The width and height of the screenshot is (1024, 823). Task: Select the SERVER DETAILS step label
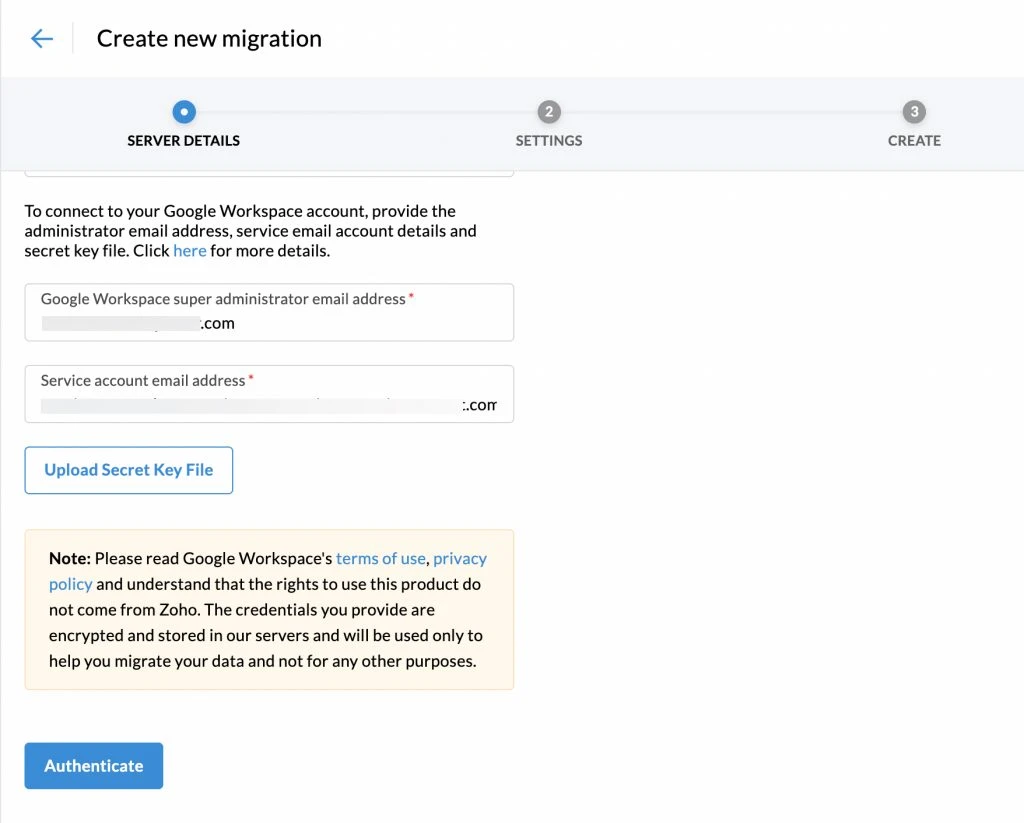point(184,141)
